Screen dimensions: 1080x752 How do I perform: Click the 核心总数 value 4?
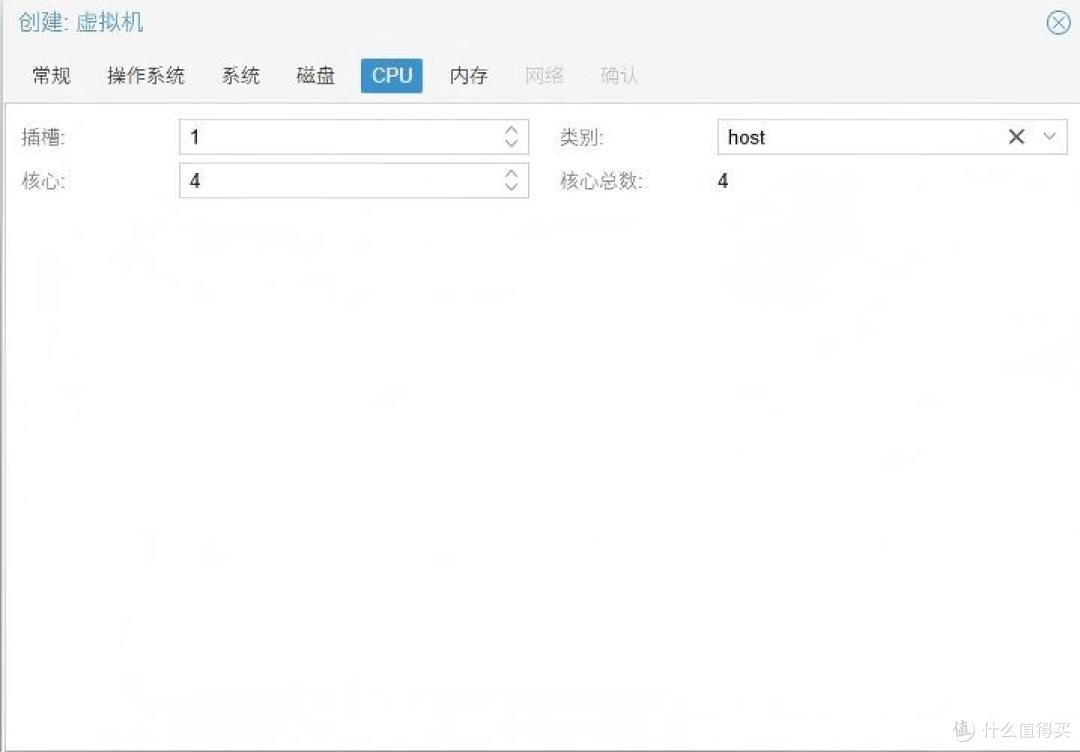pos(723,180)
